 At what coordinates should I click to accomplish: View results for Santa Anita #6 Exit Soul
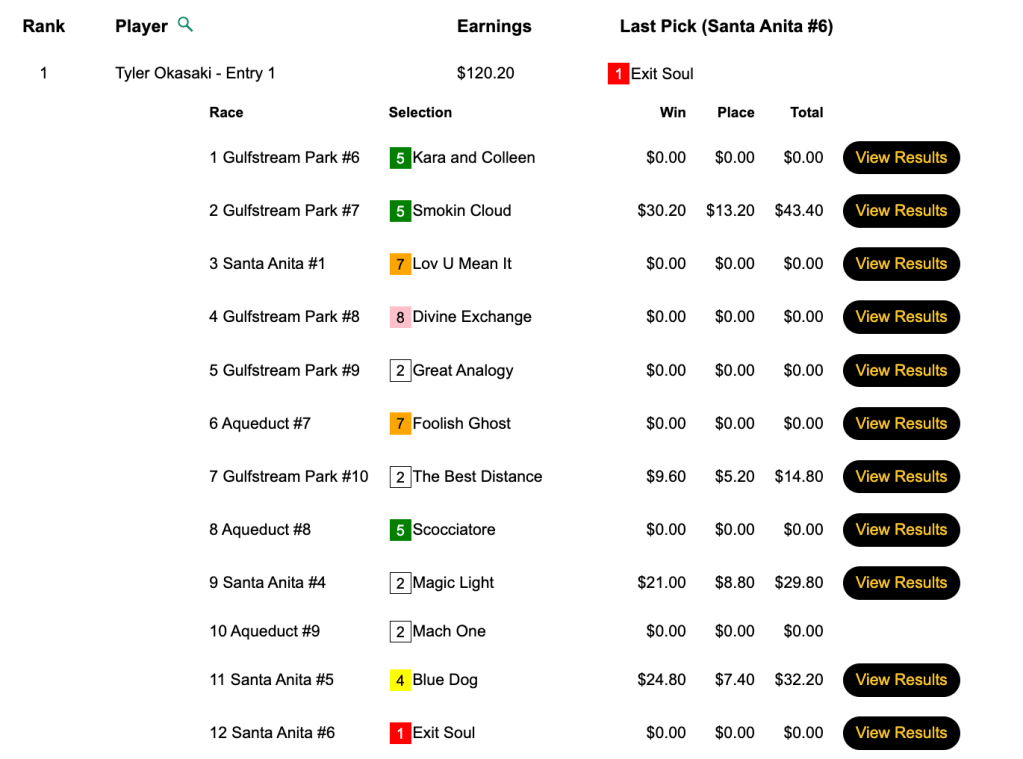pos(900,733)
